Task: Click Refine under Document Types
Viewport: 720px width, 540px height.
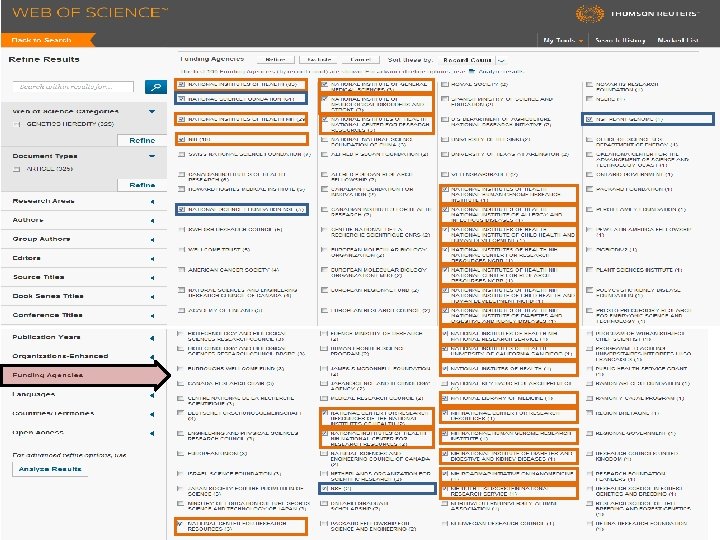Action: 142,185
